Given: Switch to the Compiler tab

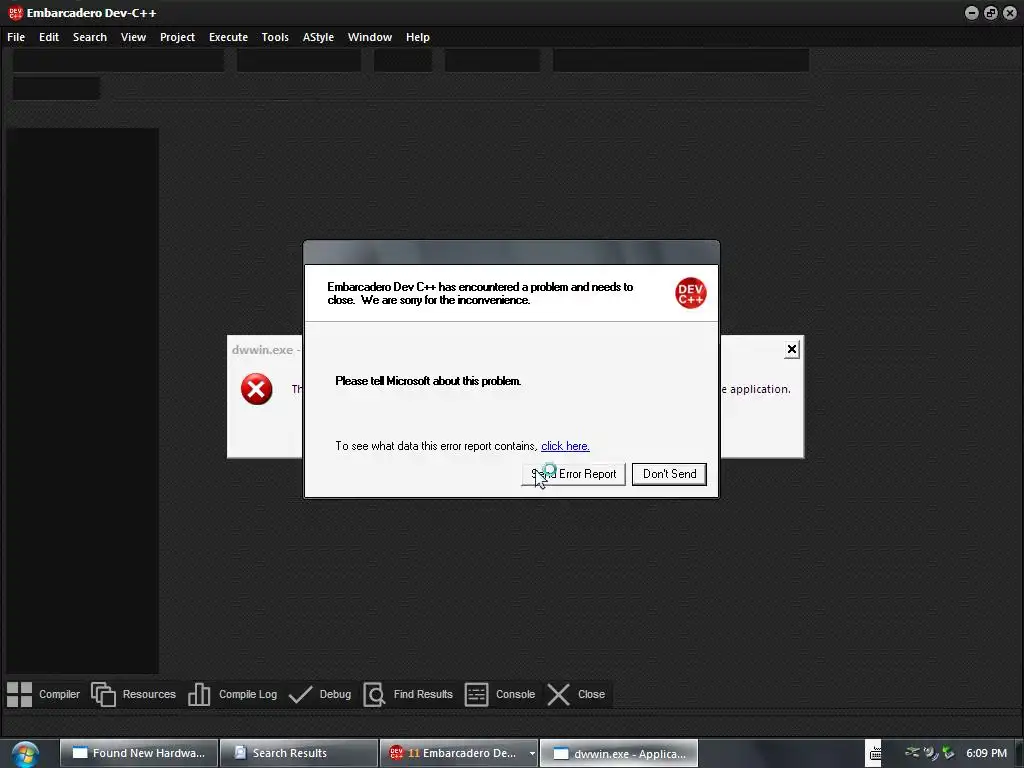Looking at the screenshot, I should click(43, 694).
